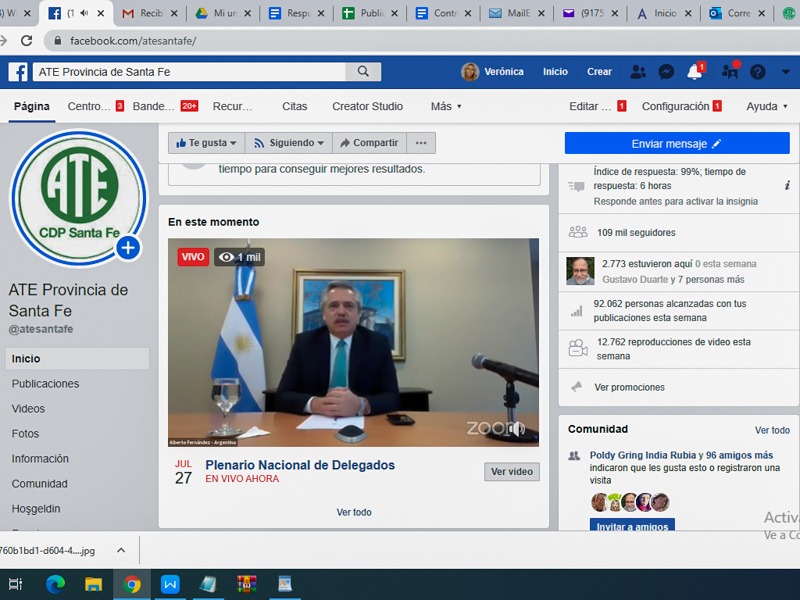Switch to the Gmail Recib browser tab

click(151, 13)
